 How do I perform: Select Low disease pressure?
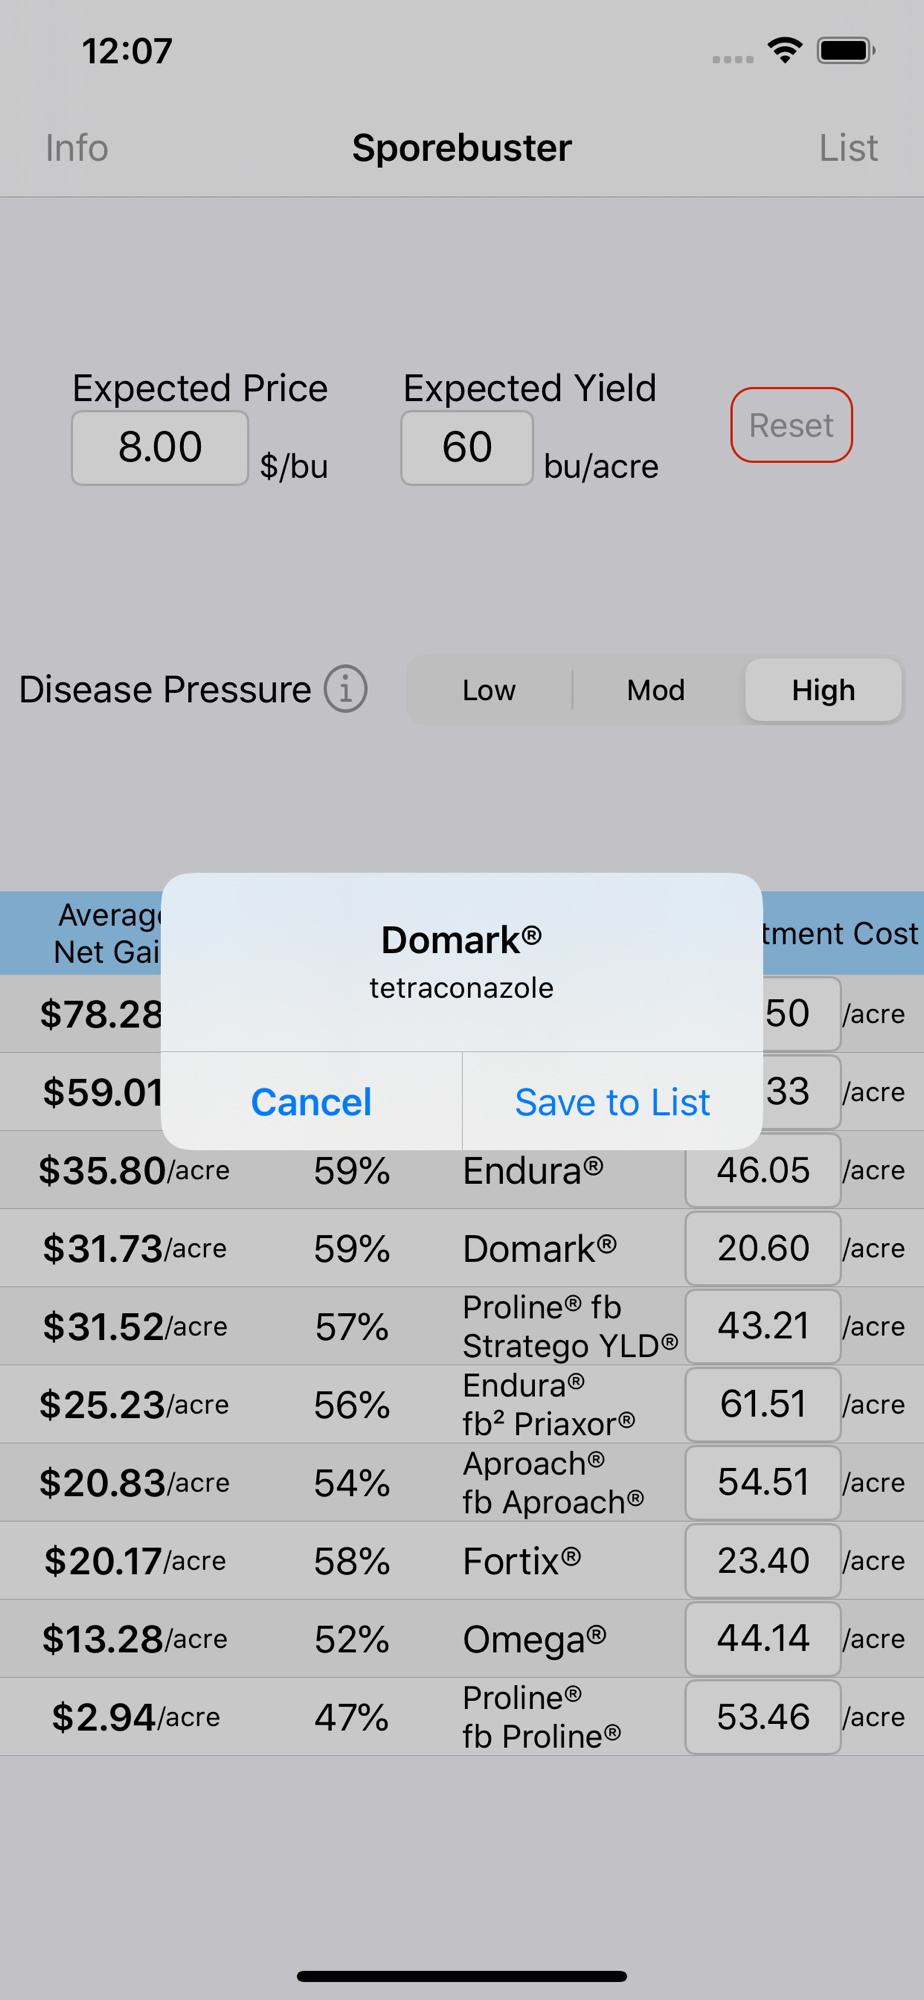point(489,690)
